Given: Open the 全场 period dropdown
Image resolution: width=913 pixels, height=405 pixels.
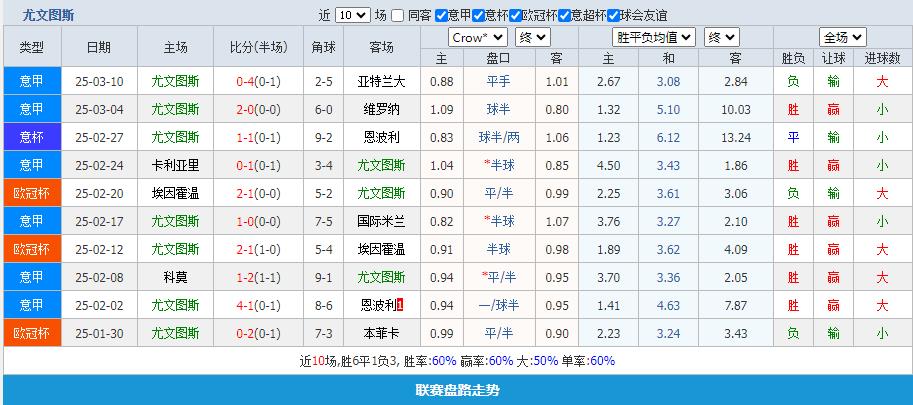Looking at the screenshot, I should (841, 37).
